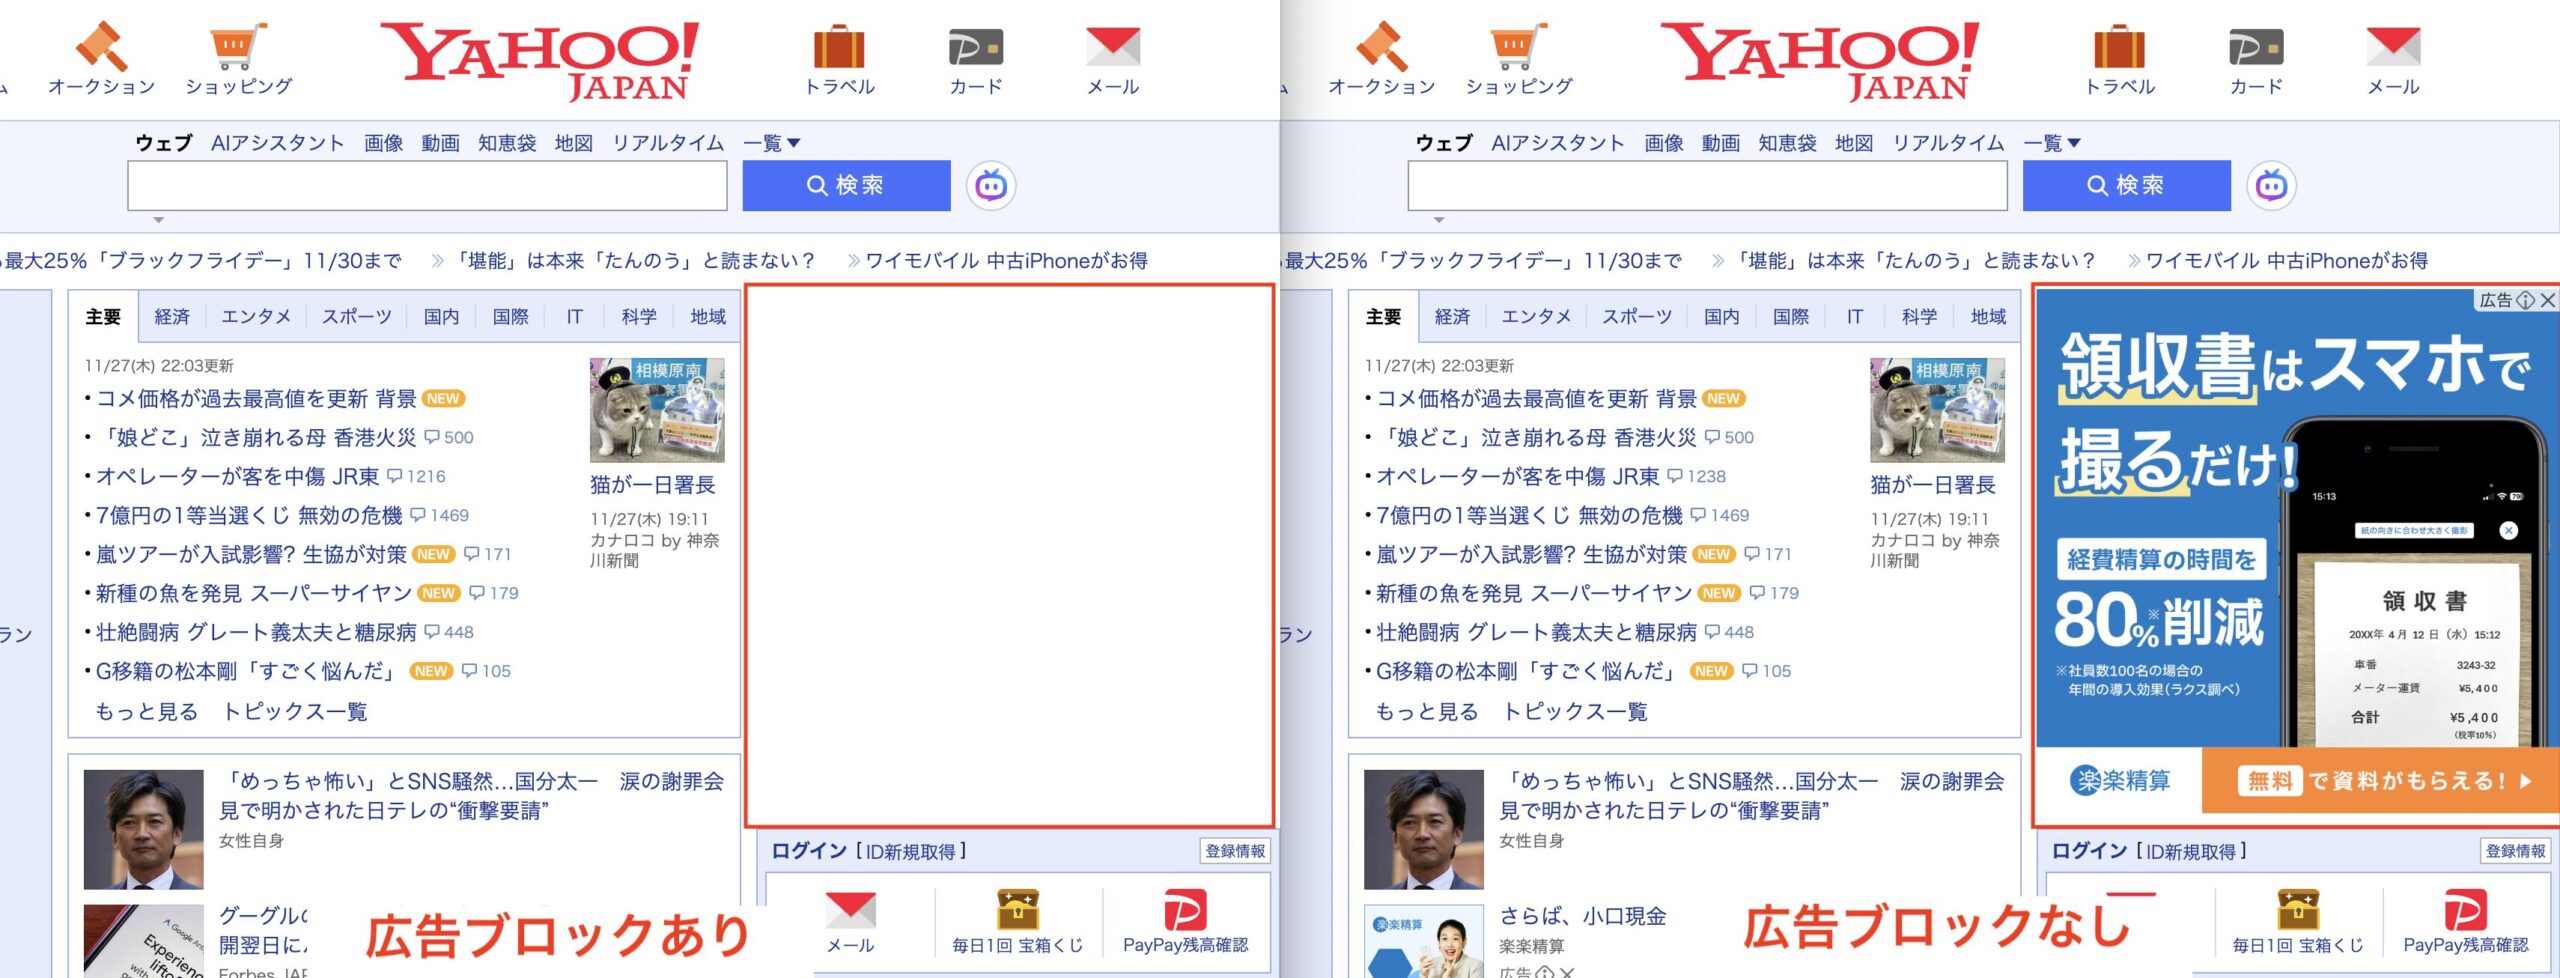Open PayPay残高確認 icon in right login panel
The width and height of the screenshot is (2560, 978).
(2465, 910)
